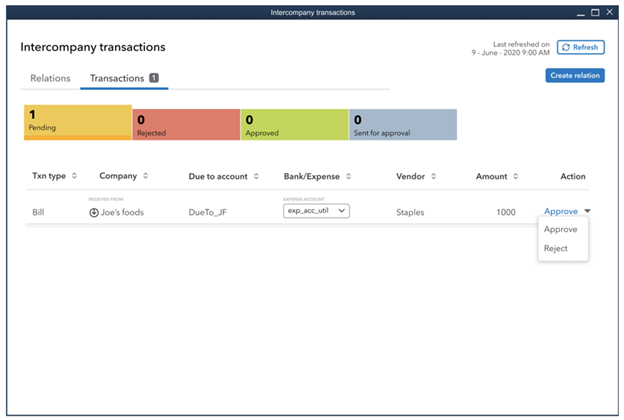Image resolution: width=624 pixels, height=420 pixels.
Task: Open the Sent for approval tile
Action: pos(402,124)
